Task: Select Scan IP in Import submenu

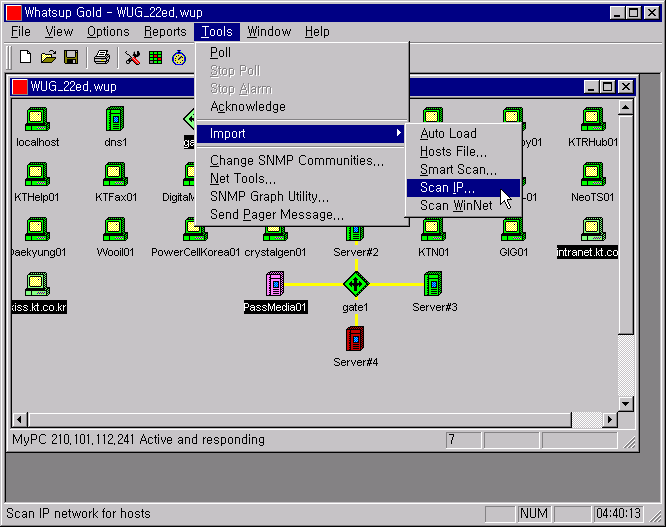Action: pos(463,188)
